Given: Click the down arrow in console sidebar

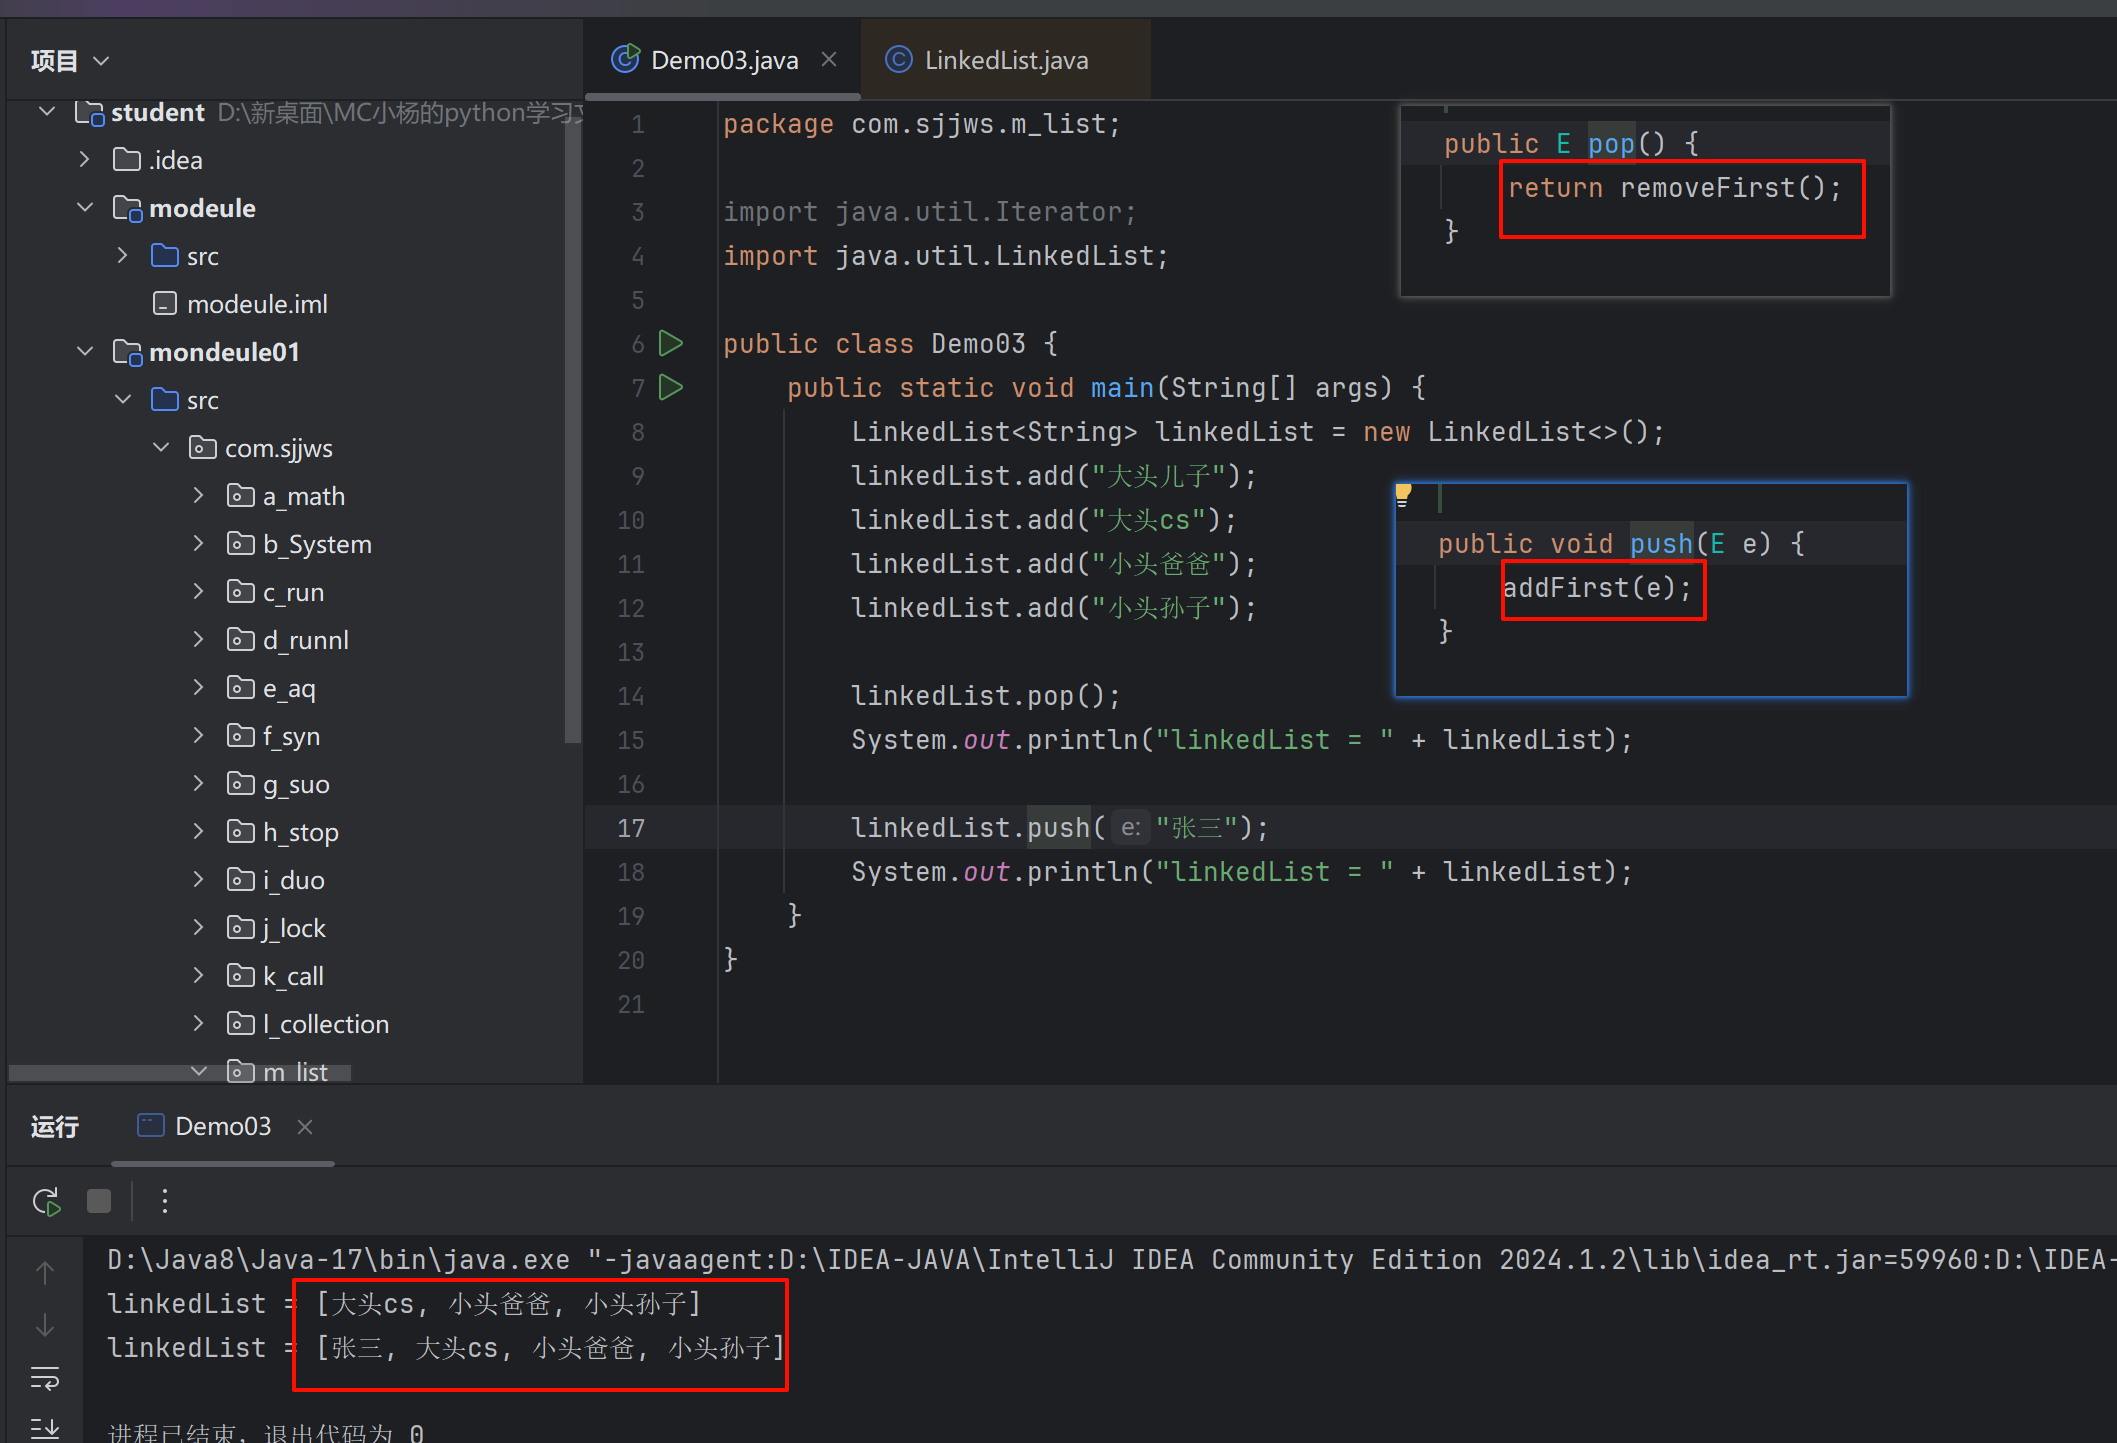Looking at the screenshot, I should coord(45,1326).
